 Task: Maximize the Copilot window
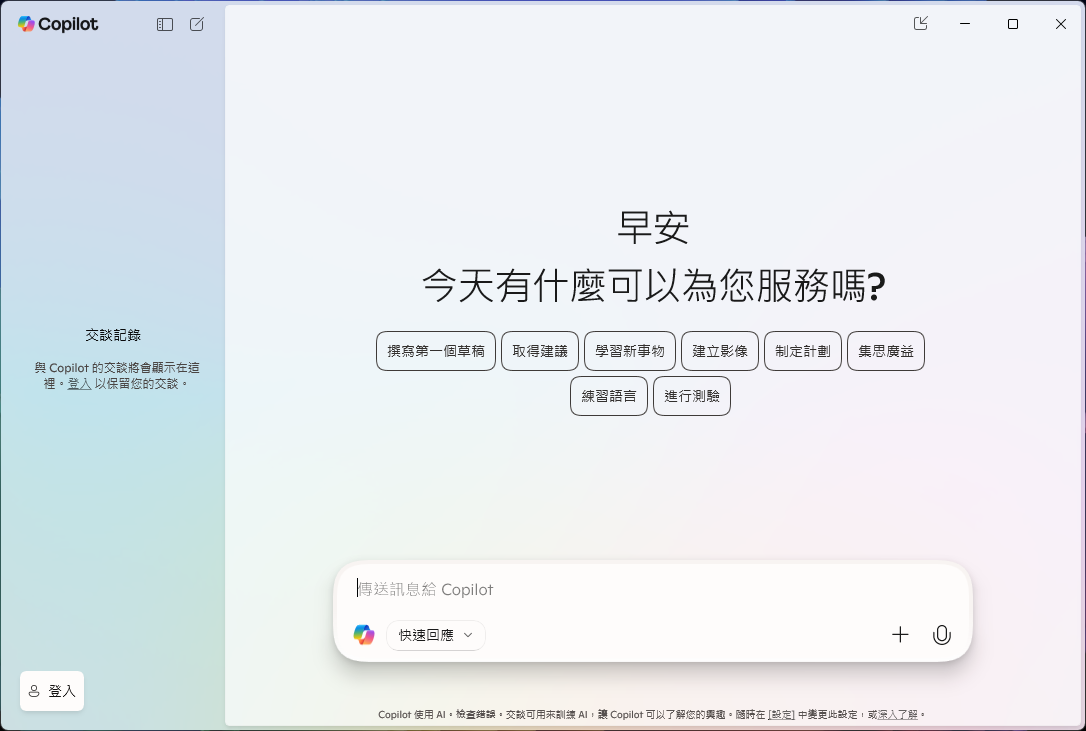[1013, 24]
